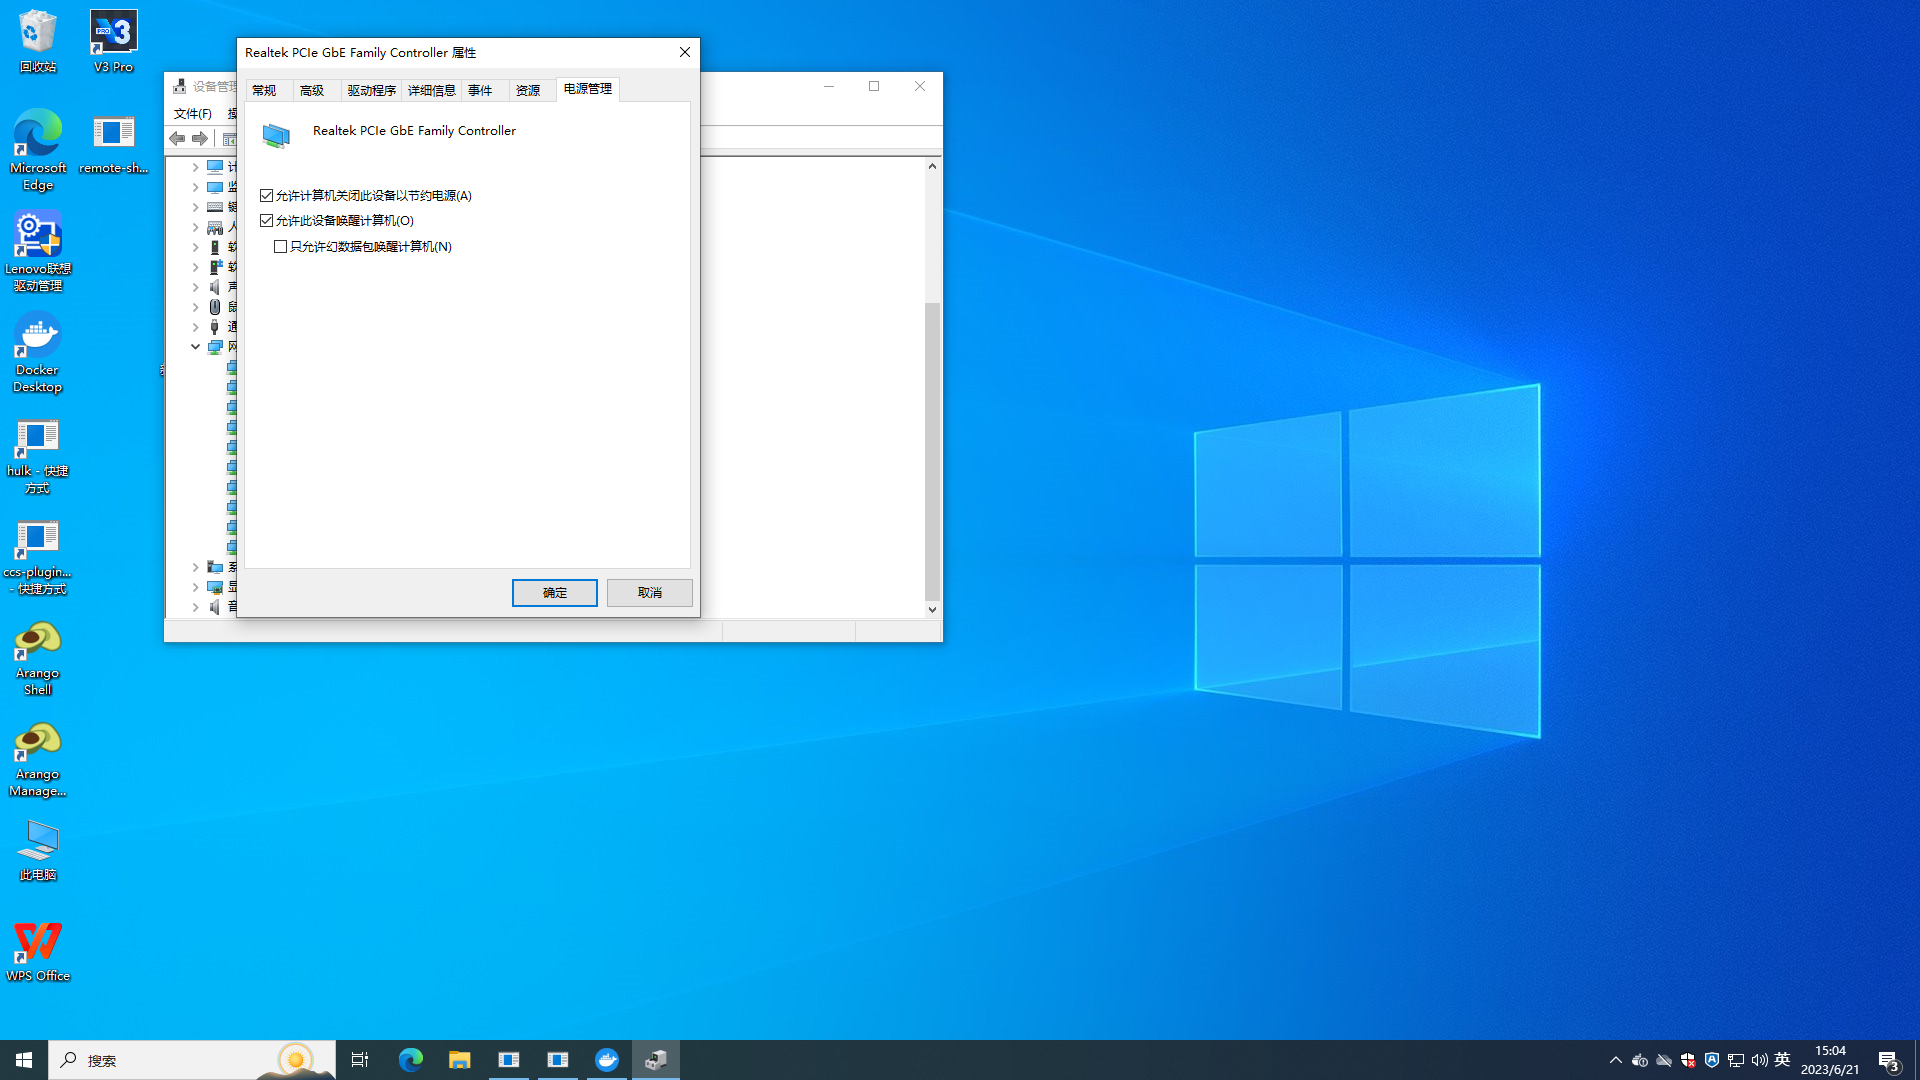Image resolution: width=1920 pixels, height=1080 pixels.
Task: Toggle allow this device to wake computer
Action: point(266,220)
